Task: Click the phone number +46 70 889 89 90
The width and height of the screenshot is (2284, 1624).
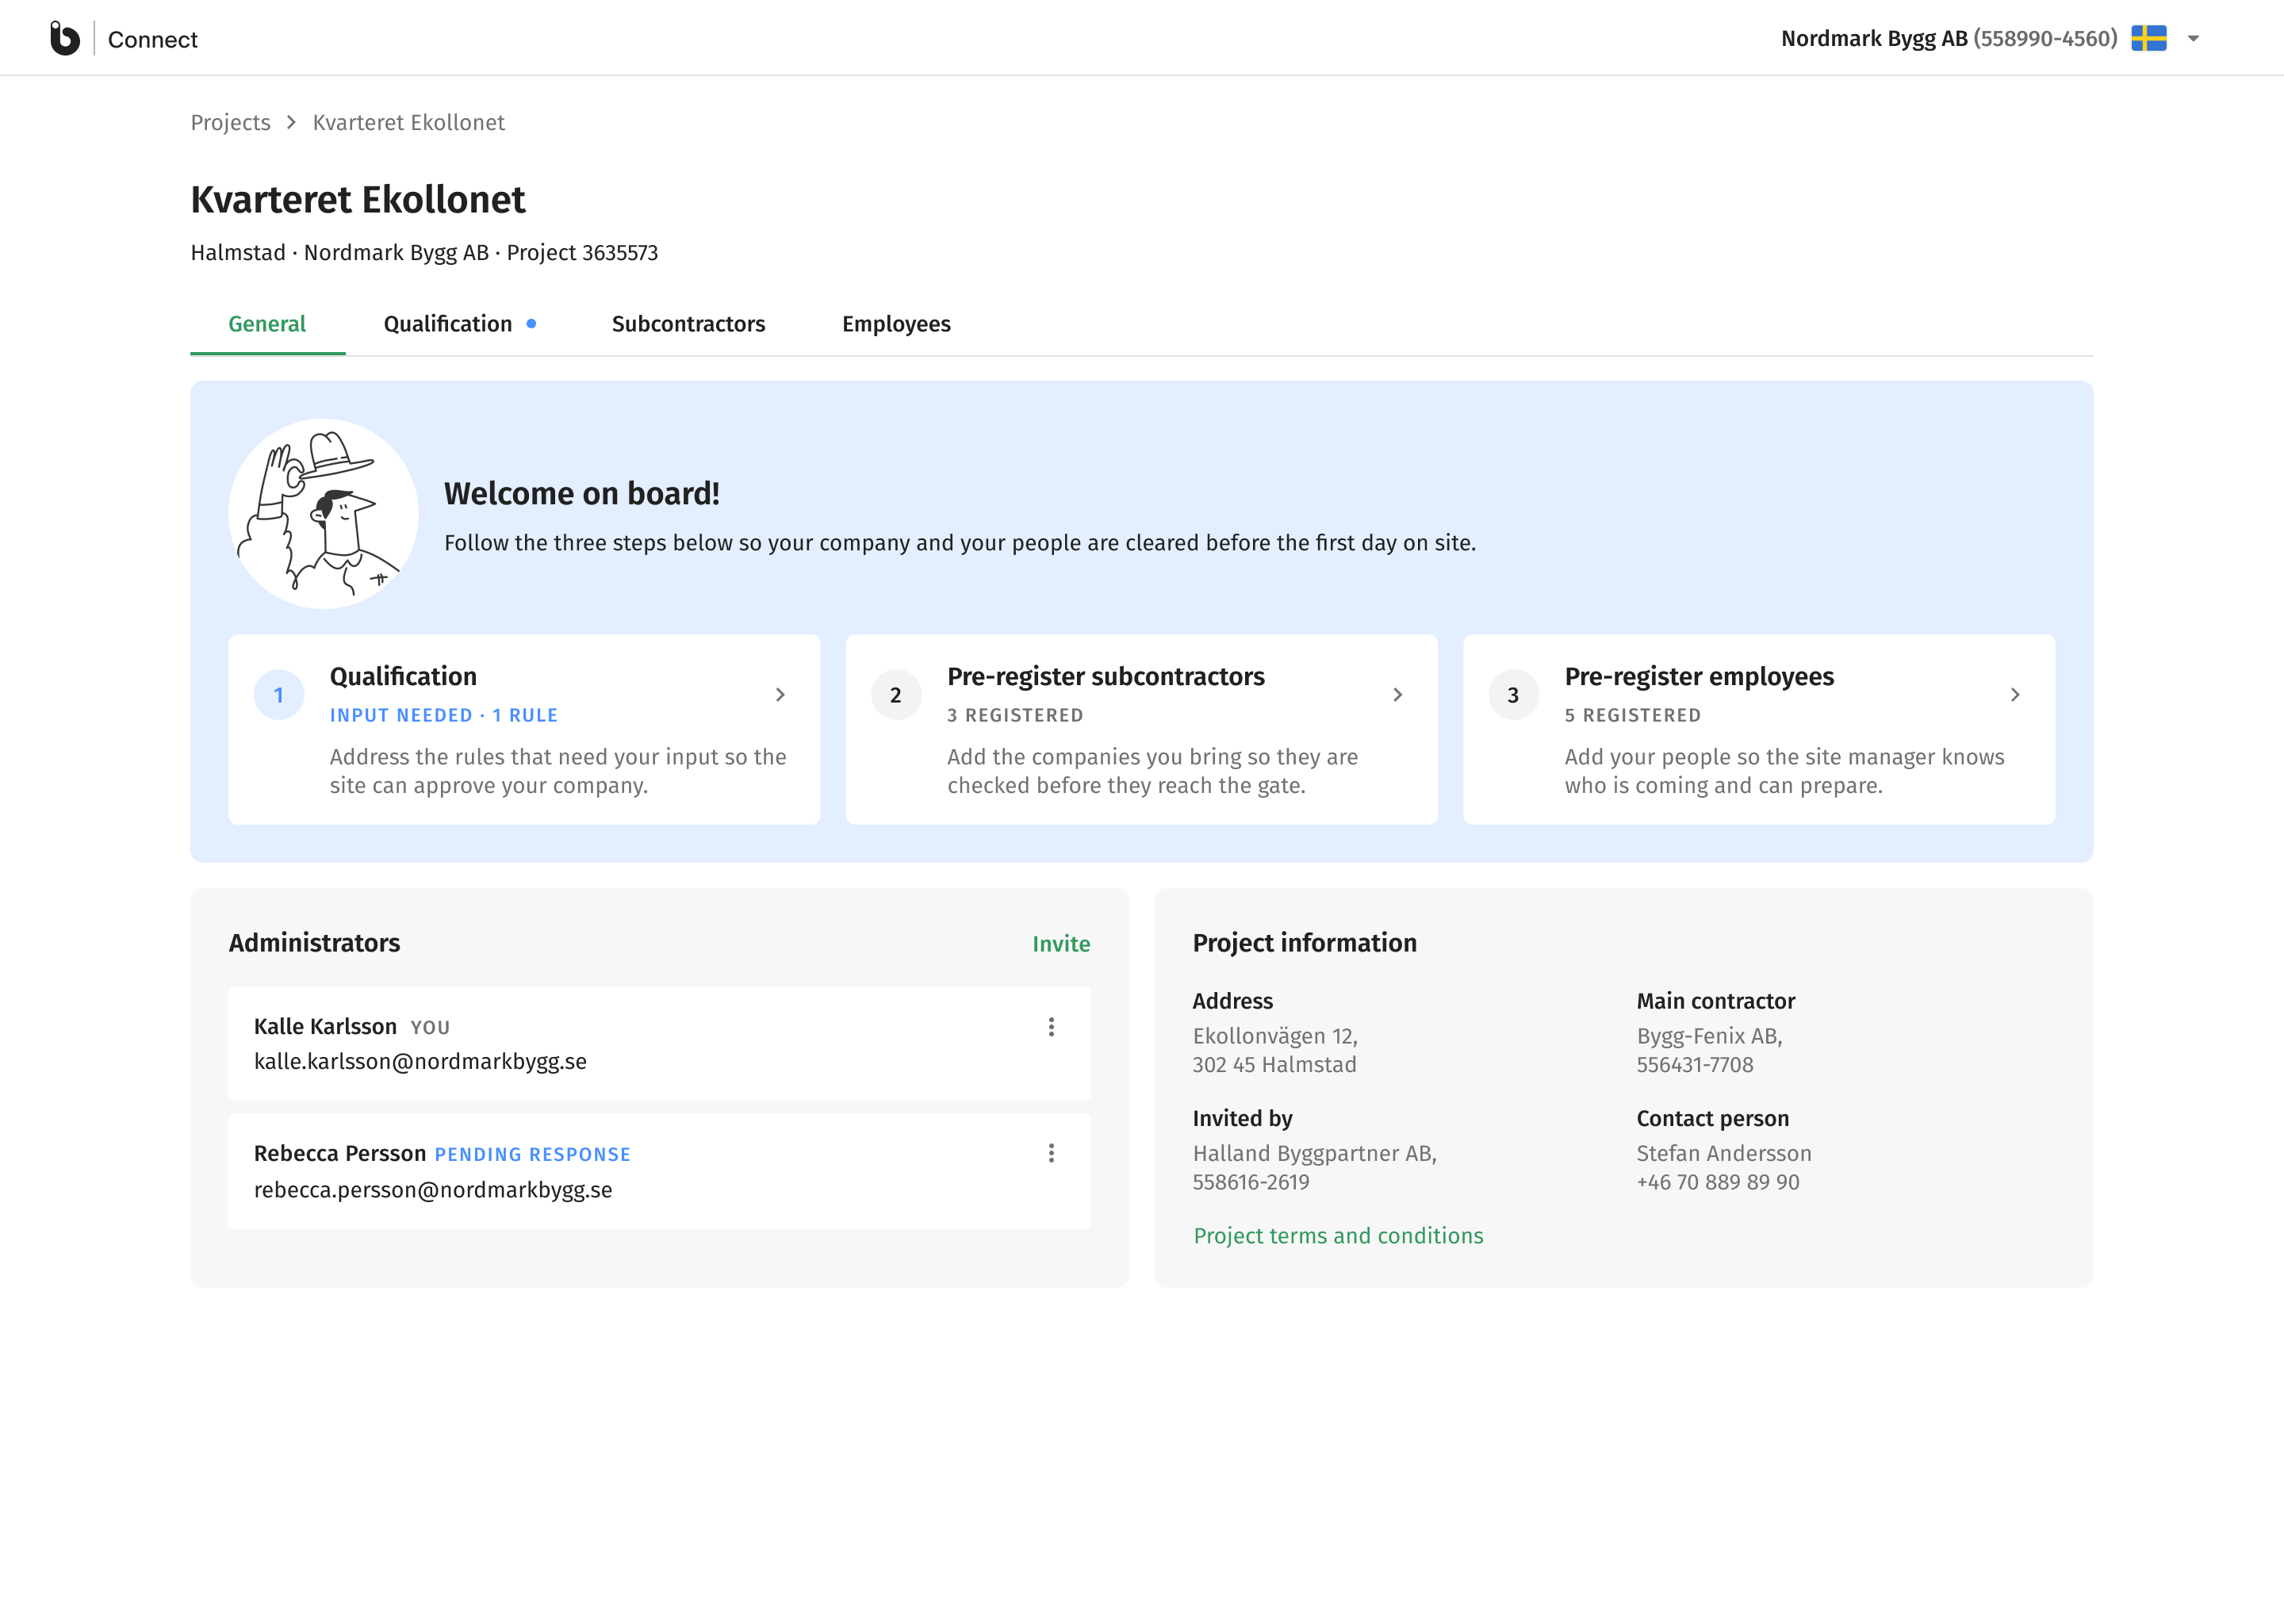Action: coord(1718,1183)
